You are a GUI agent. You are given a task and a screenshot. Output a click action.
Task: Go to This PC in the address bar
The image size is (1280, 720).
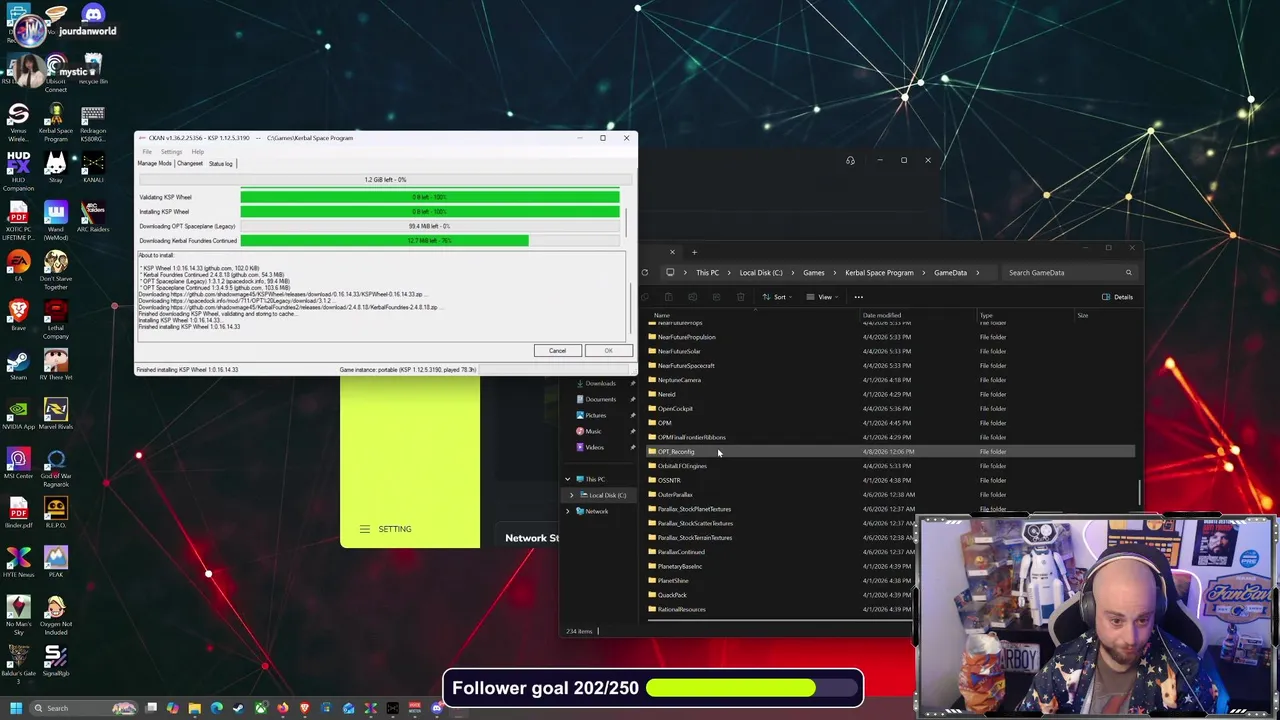click(x=707, y=272)
